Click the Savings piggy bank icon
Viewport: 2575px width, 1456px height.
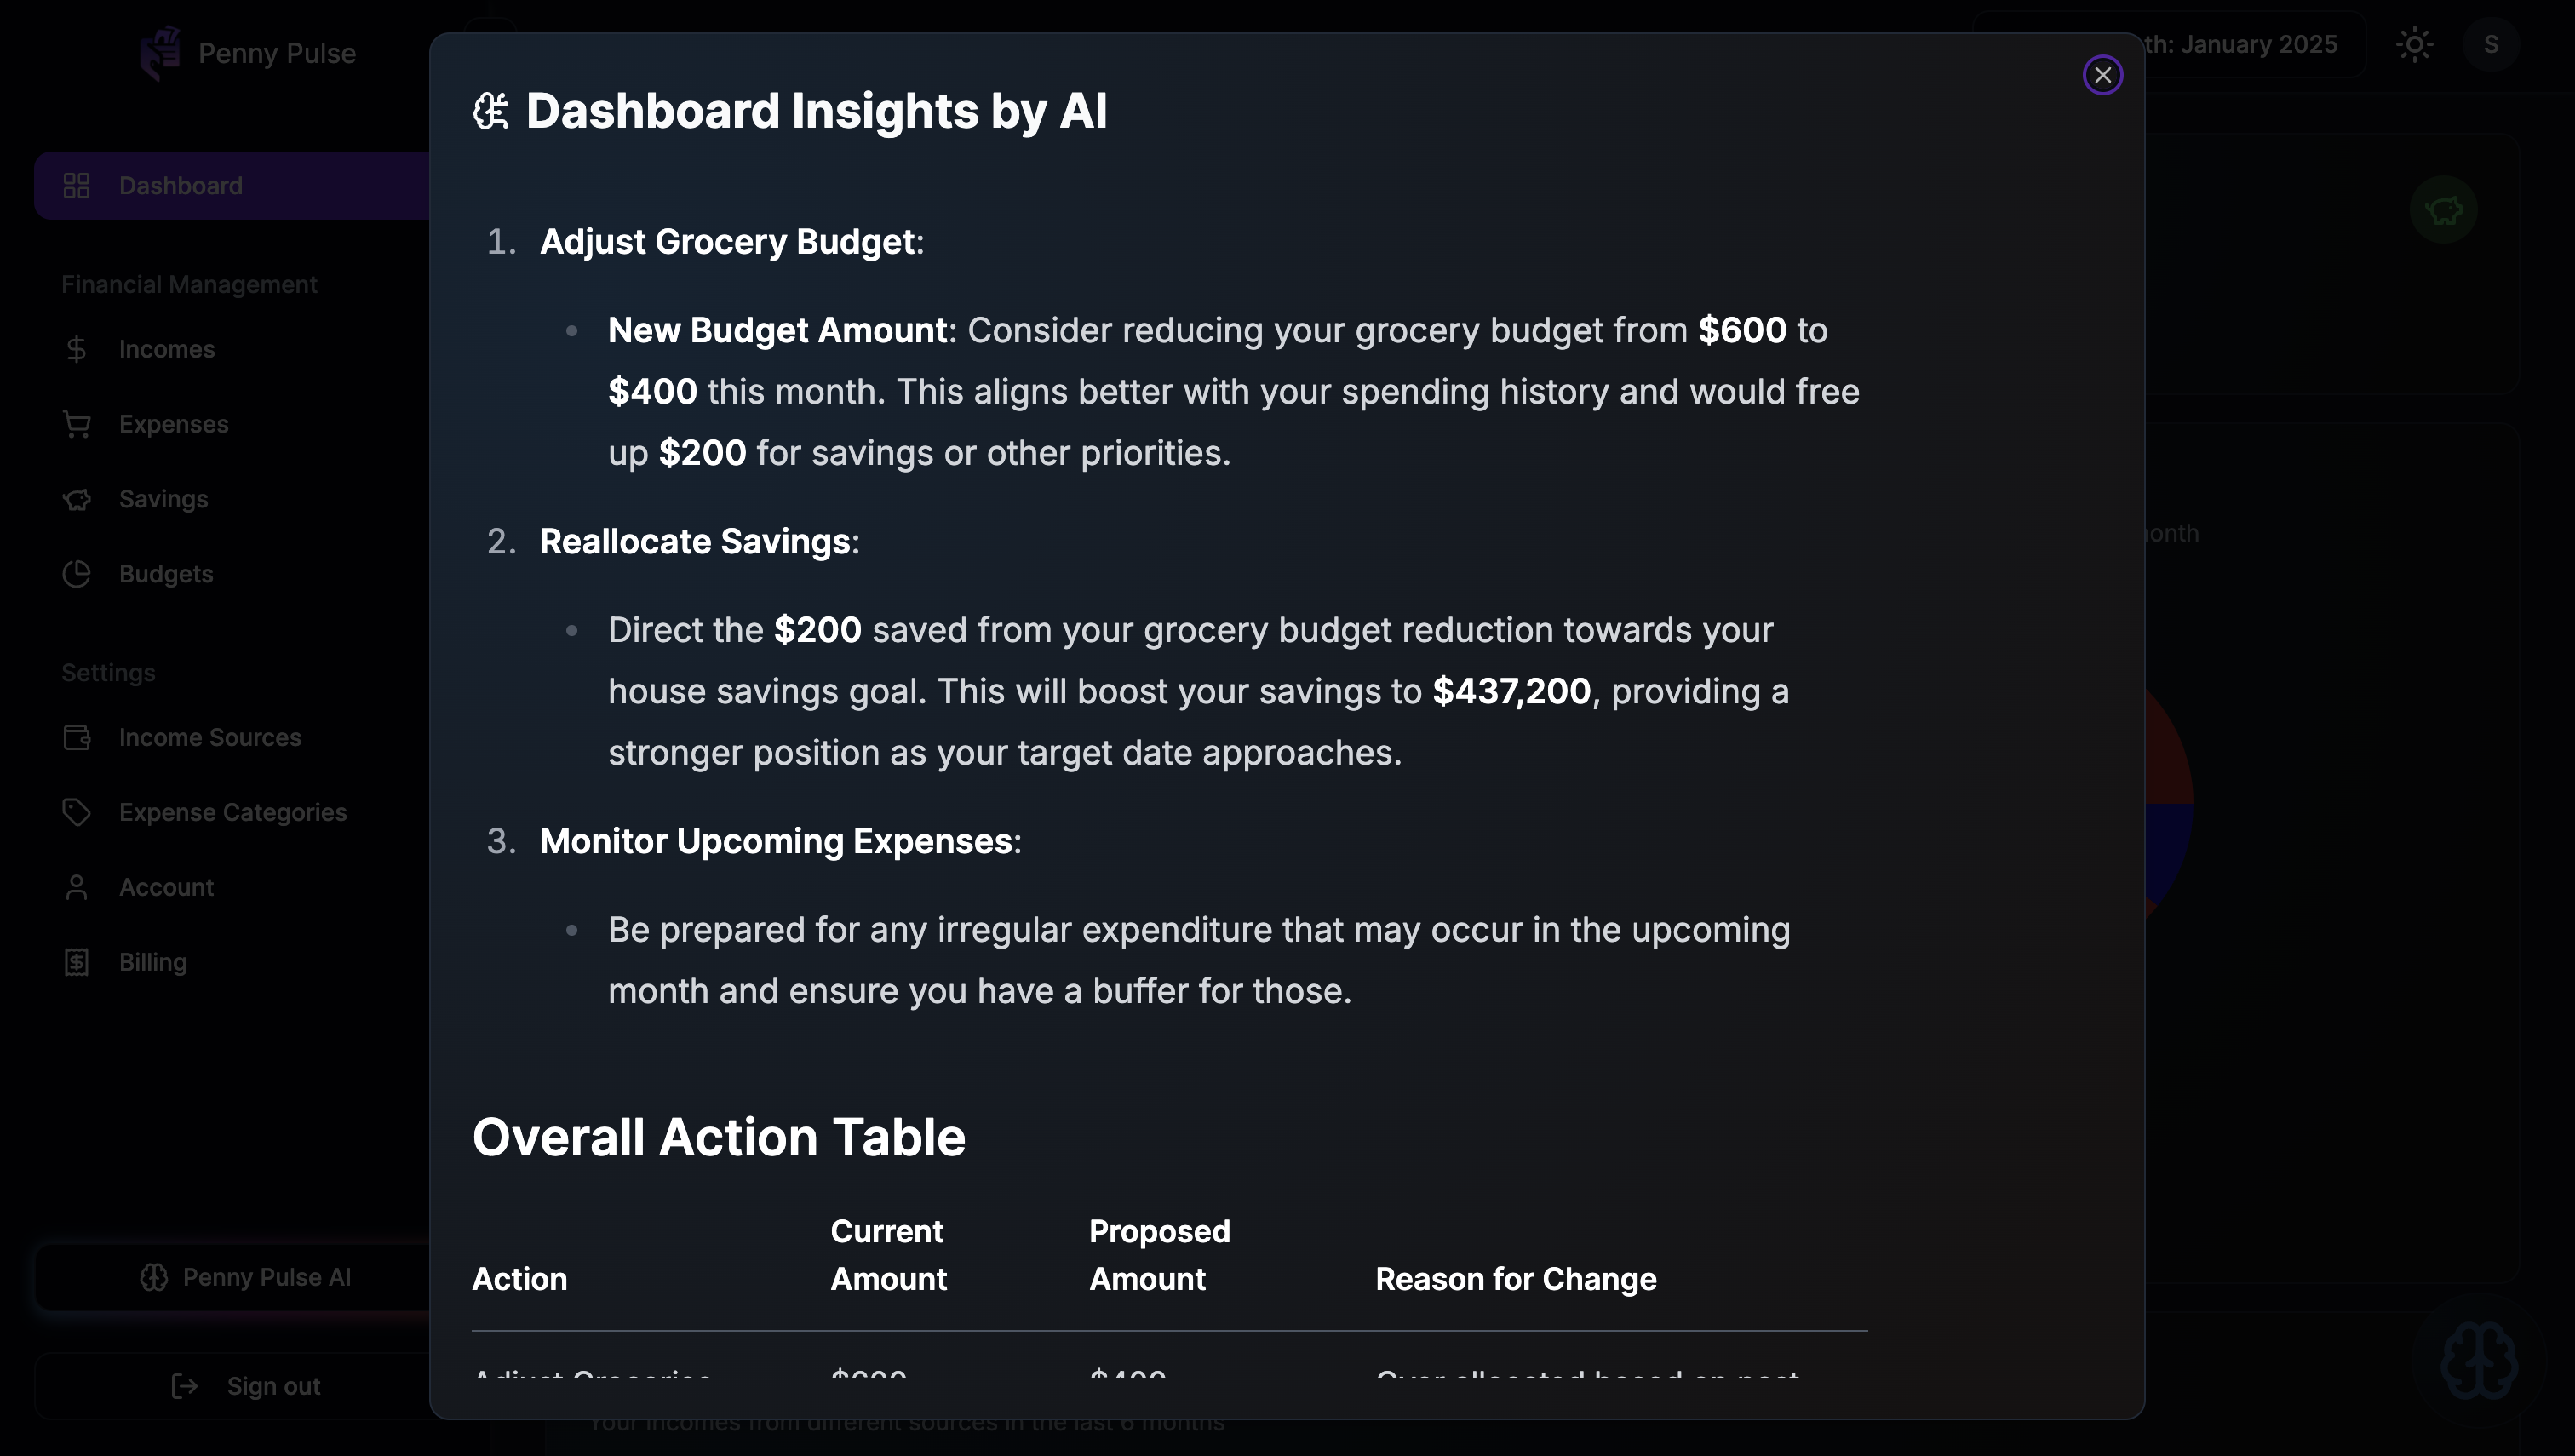[x=77, y=499]
